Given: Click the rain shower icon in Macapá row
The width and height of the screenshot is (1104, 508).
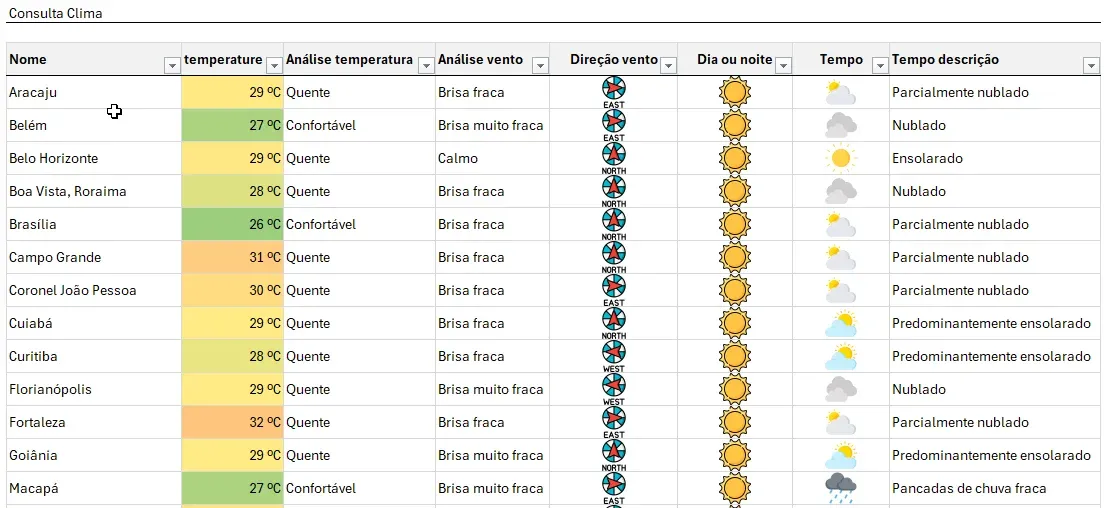Looking at the screenshot, I should [x=841, y=488].
